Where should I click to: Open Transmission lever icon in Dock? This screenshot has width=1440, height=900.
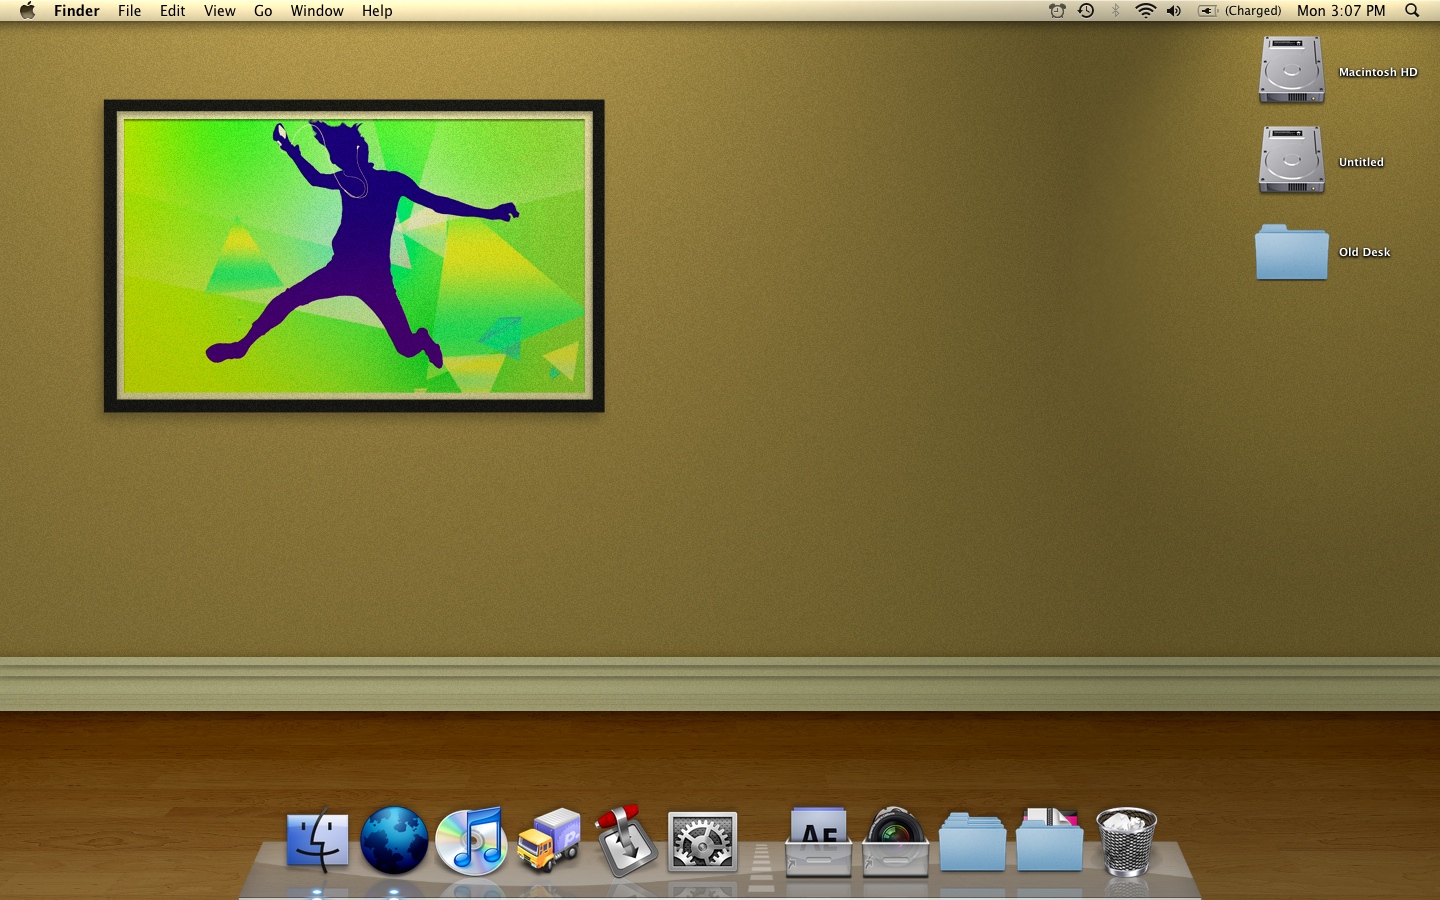click(x=625, y=840)
